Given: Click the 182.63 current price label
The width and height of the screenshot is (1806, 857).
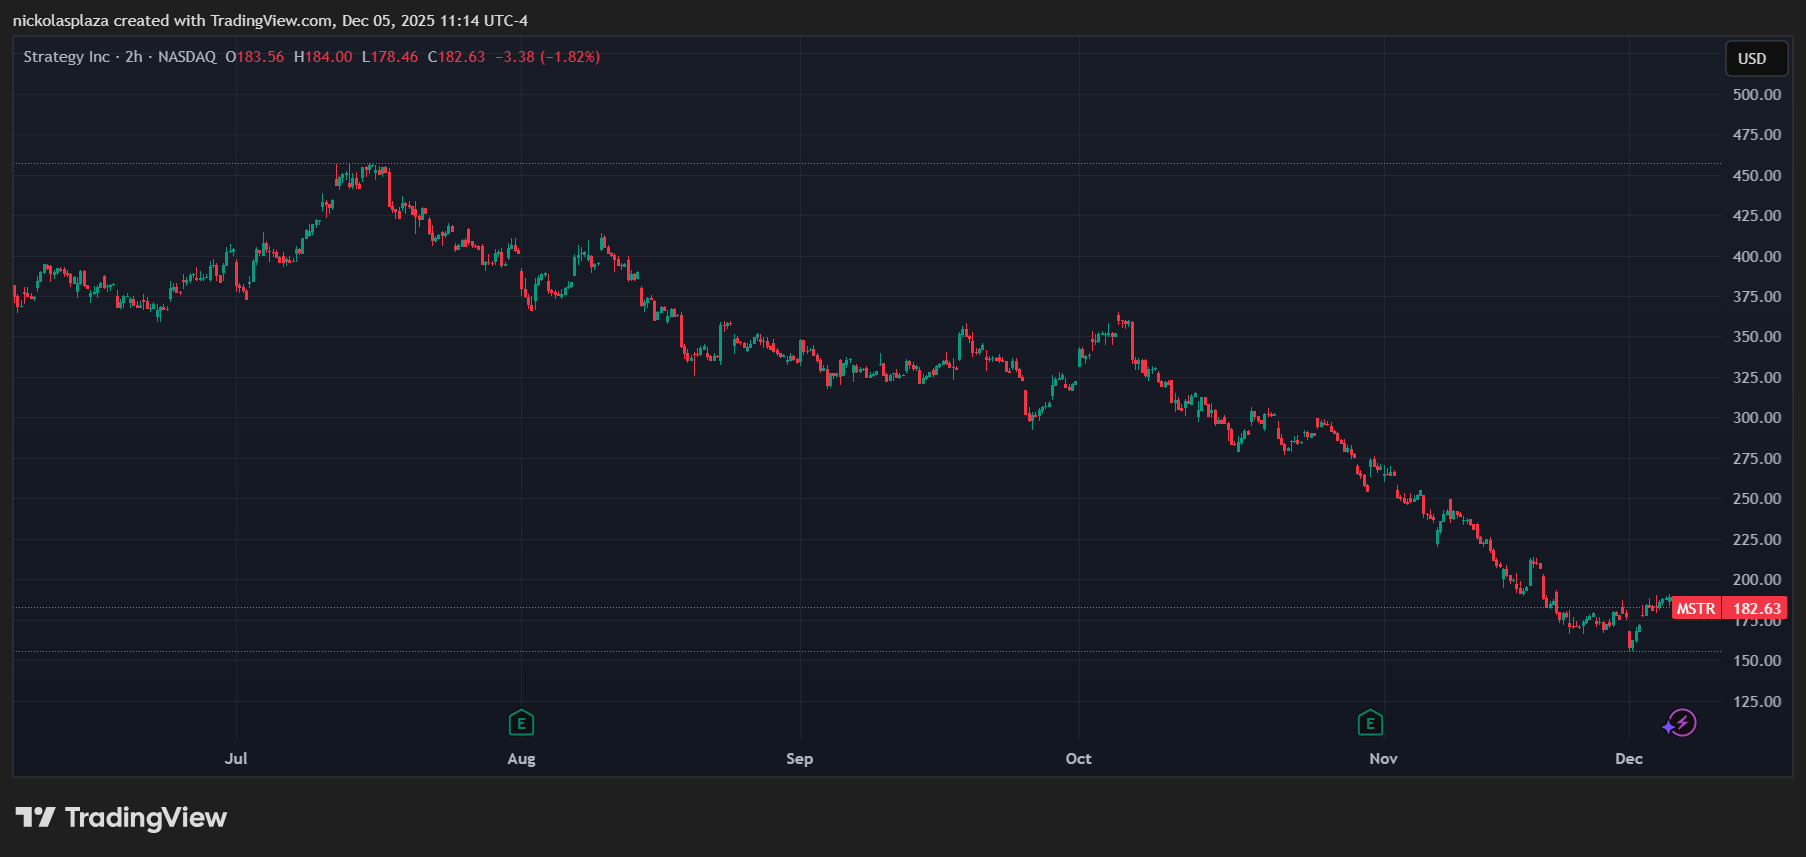Looking at the screenshot, I should tap(1756, 608).
